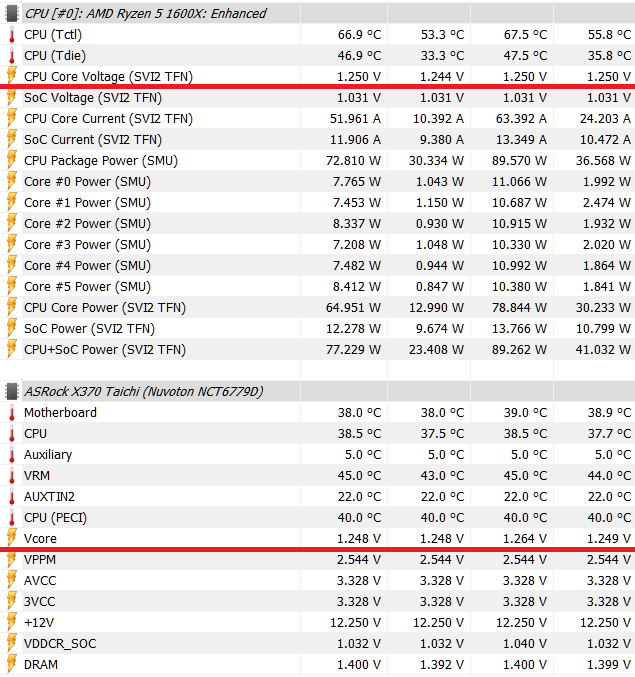This screenshot has width=635, height=677.
Task: Click the 8.412 W Core #5 current power
Action: point(357,287)
